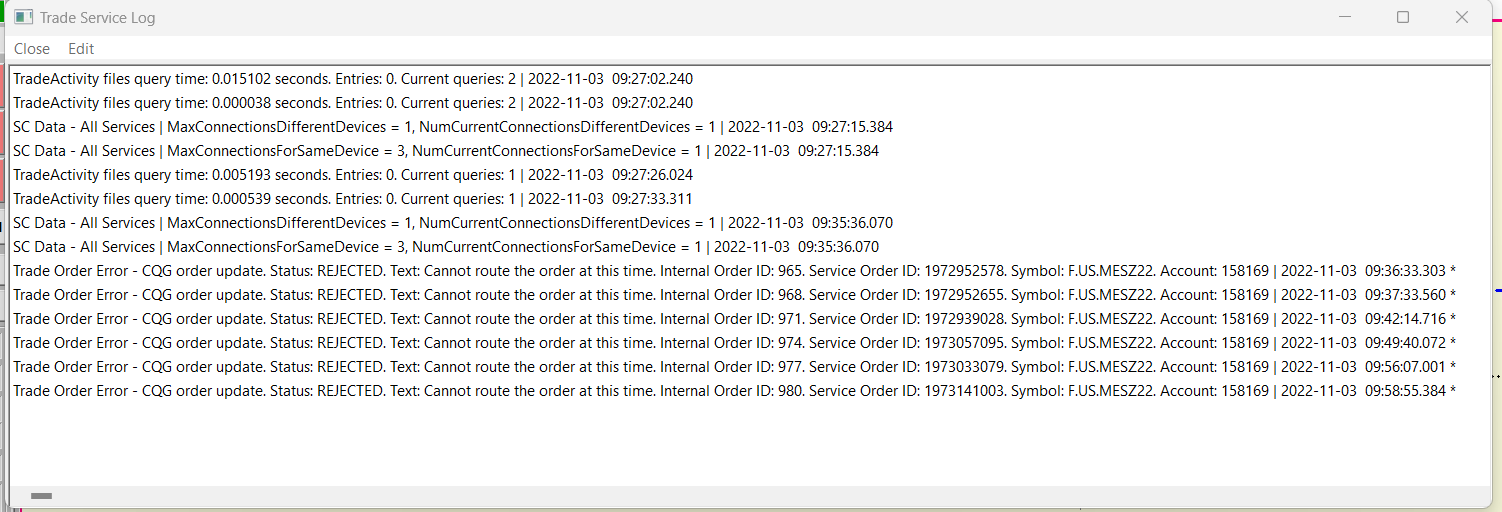Image resolution: width=1502 pixels, height=512 pixels.
Task: Select rejected order line with Internal Order ID 968
Action: point(734,295)
